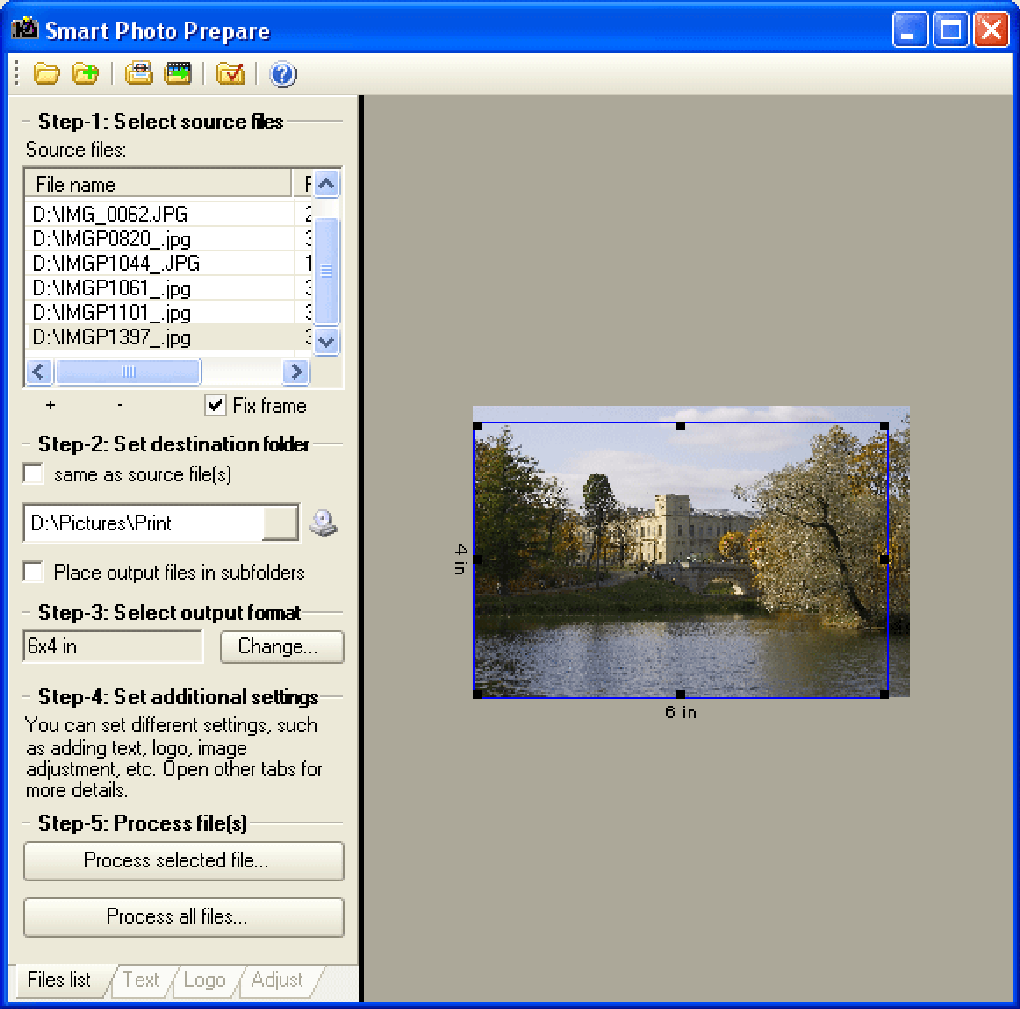This screenshot has height=1009, width=1020.
Task: Click the plus button under the file list
Action: coord(50,406)
